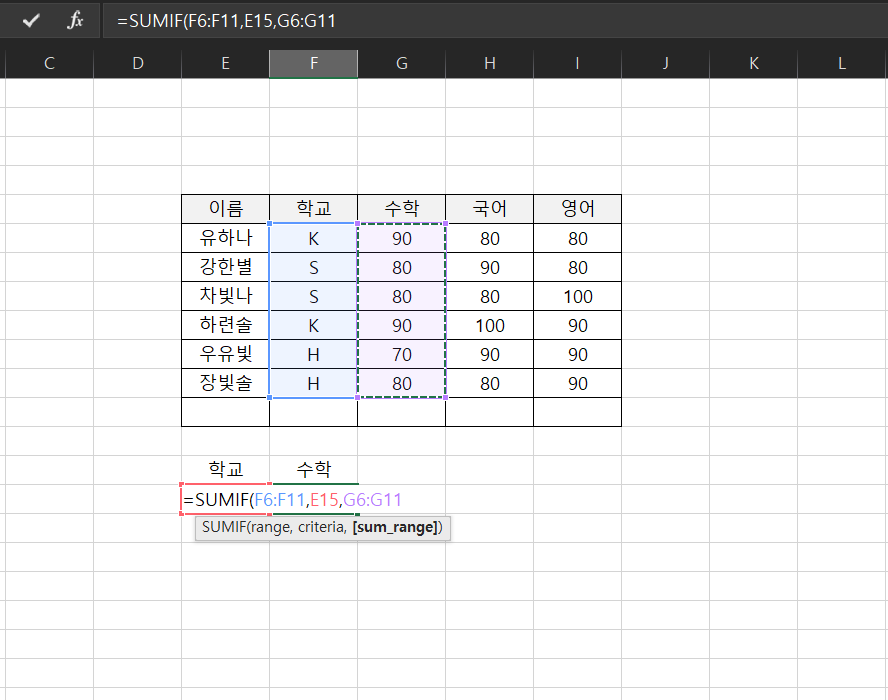Select column header L
Viewport: 888px width, 700px height.
pos(840,62)
